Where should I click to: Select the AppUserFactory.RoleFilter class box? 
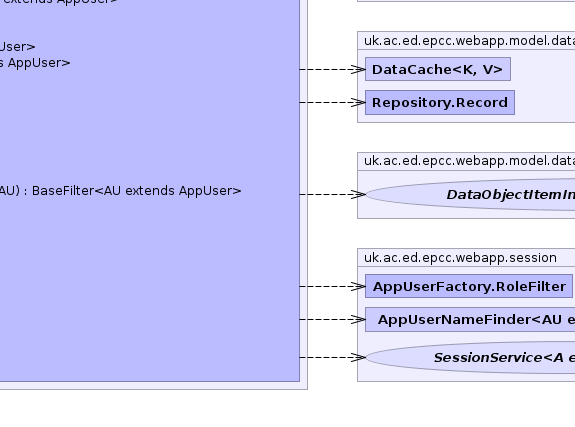click(469, 286)
